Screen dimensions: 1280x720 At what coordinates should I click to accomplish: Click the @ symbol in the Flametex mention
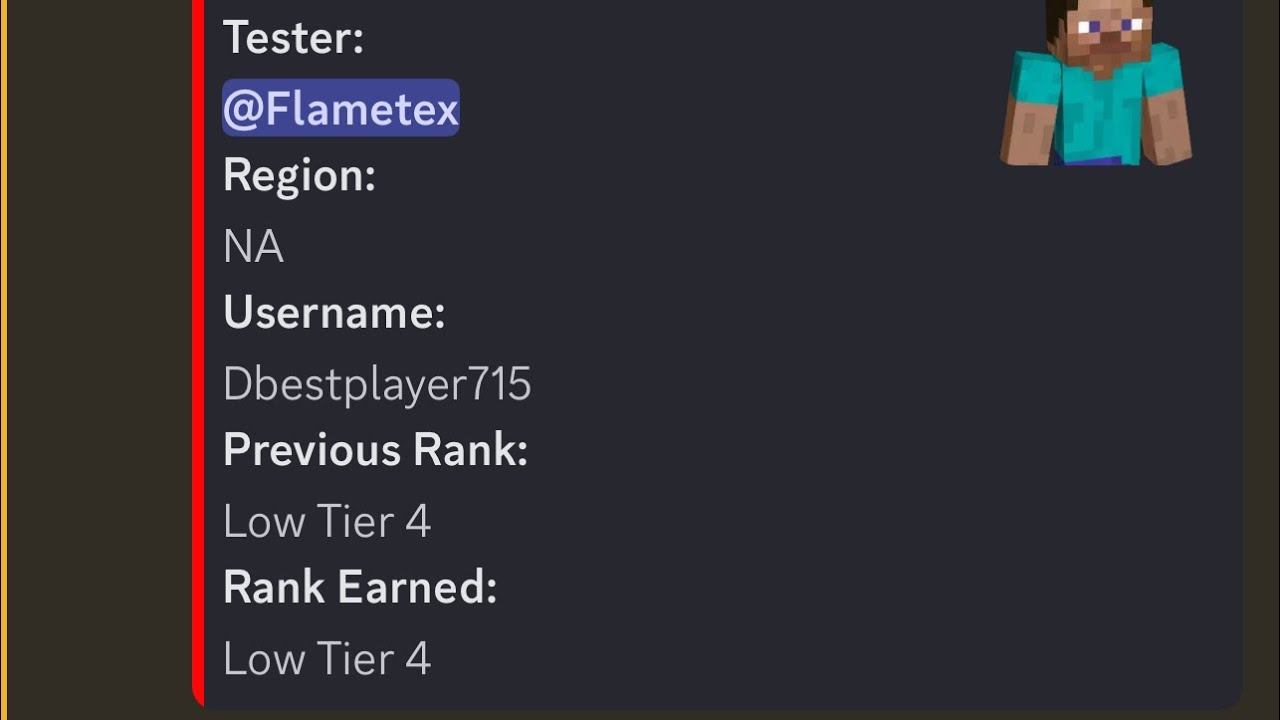pyautogui.click(x=241, y=109)
